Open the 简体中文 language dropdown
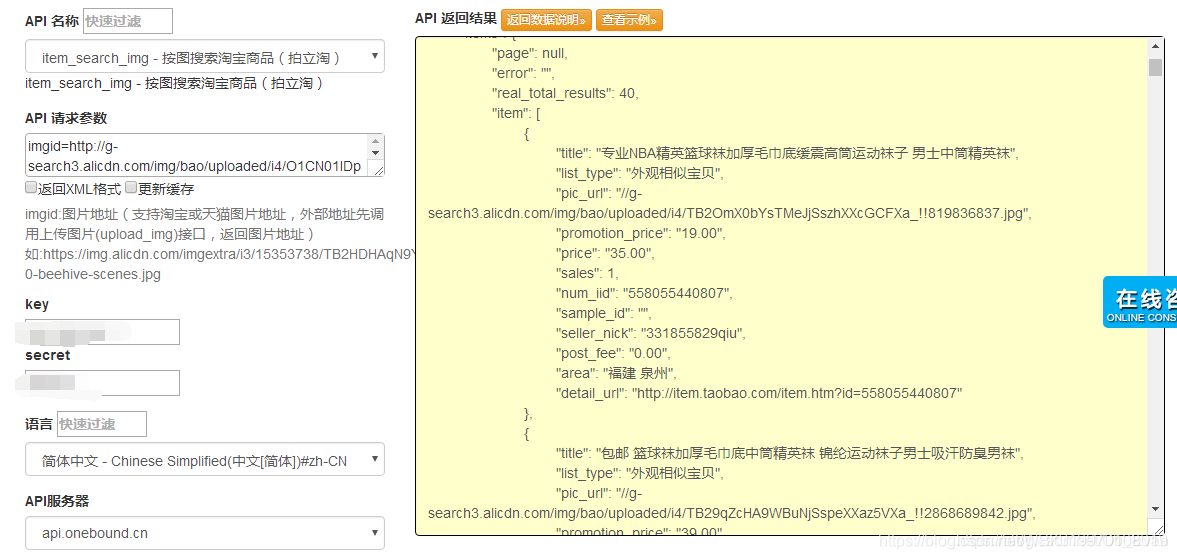1177x559 pixels. [205, 460]
